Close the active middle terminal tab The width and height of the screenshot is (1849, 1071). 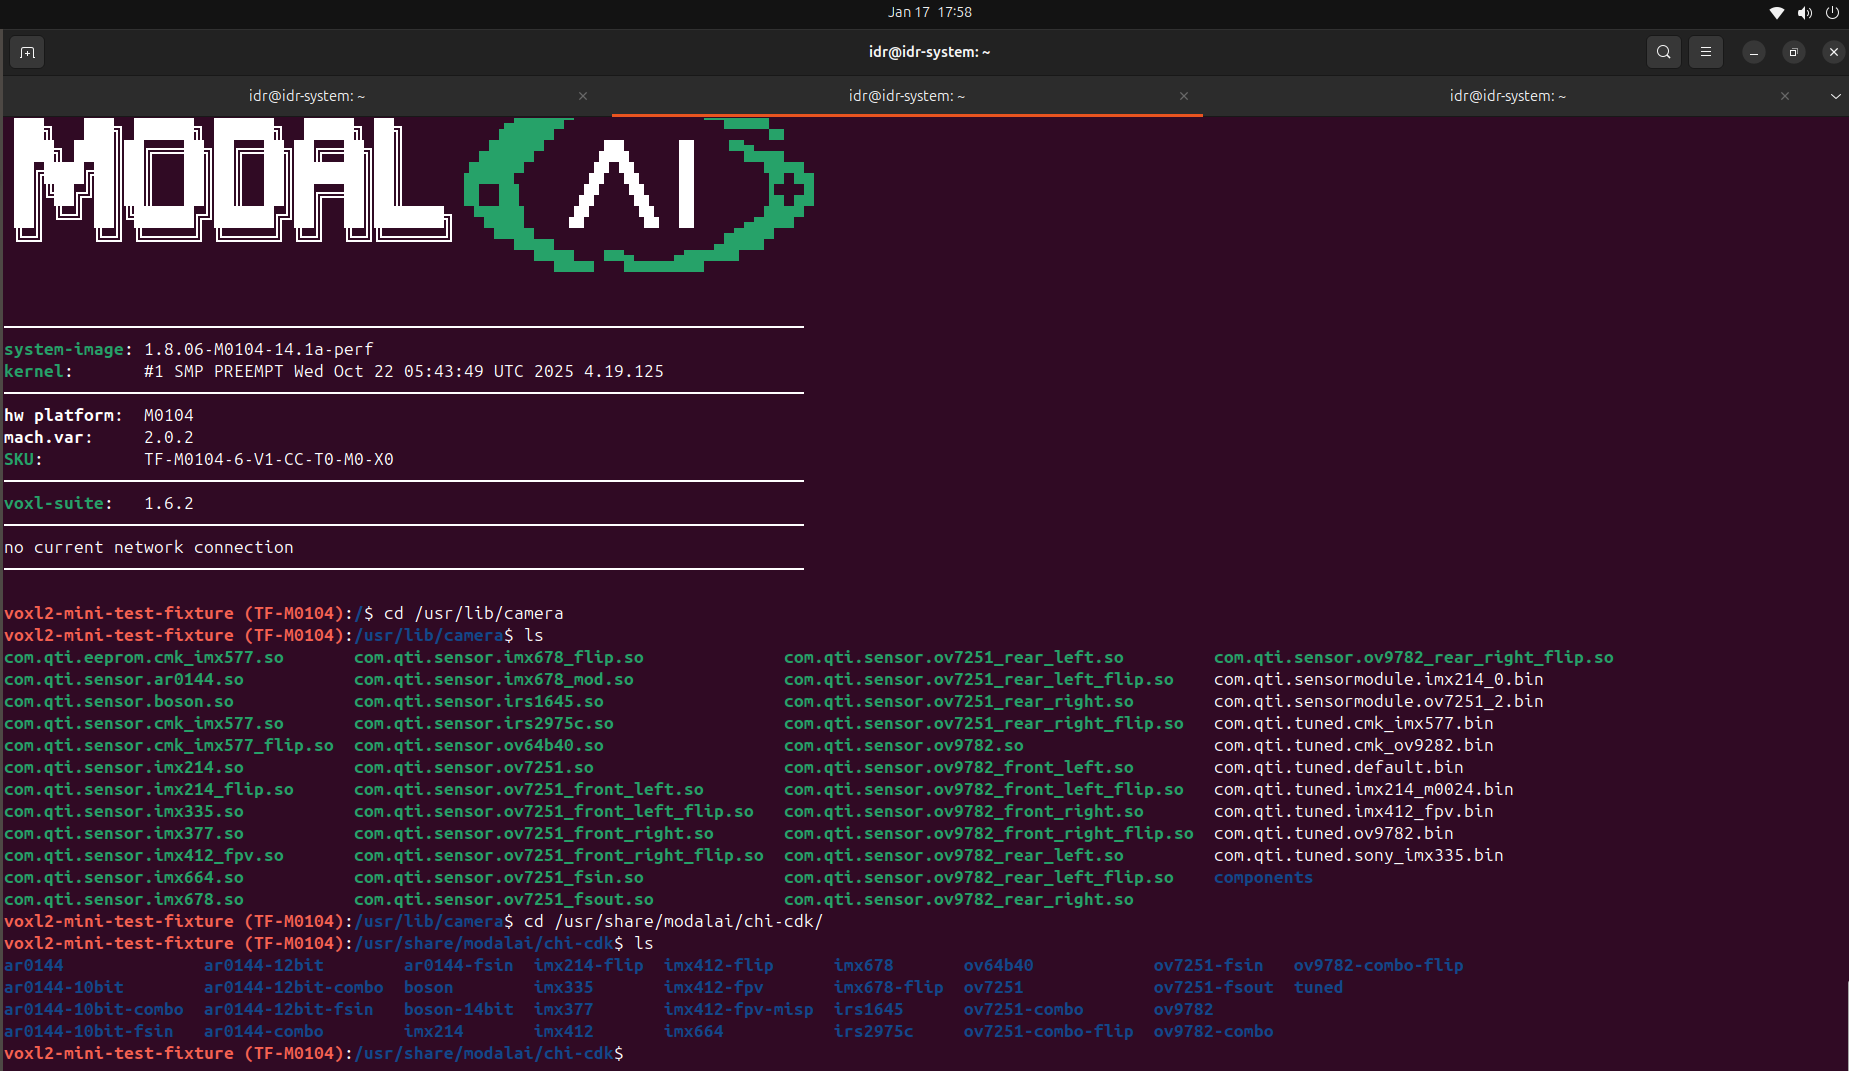tap(1183, 96)
